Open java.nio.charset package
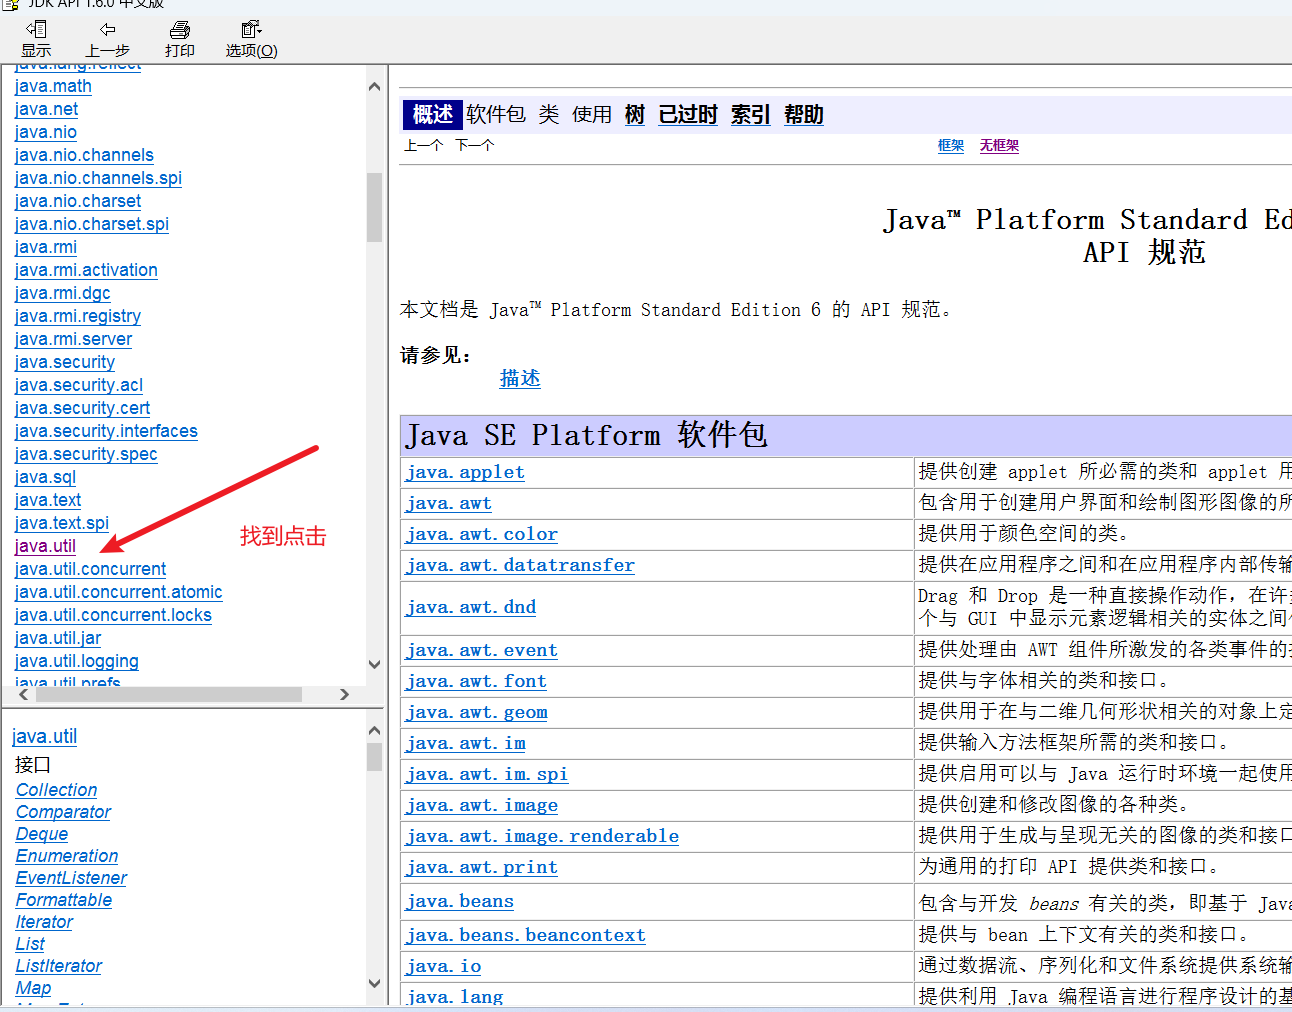The image size is (1292, 1012). pos(78,201)
